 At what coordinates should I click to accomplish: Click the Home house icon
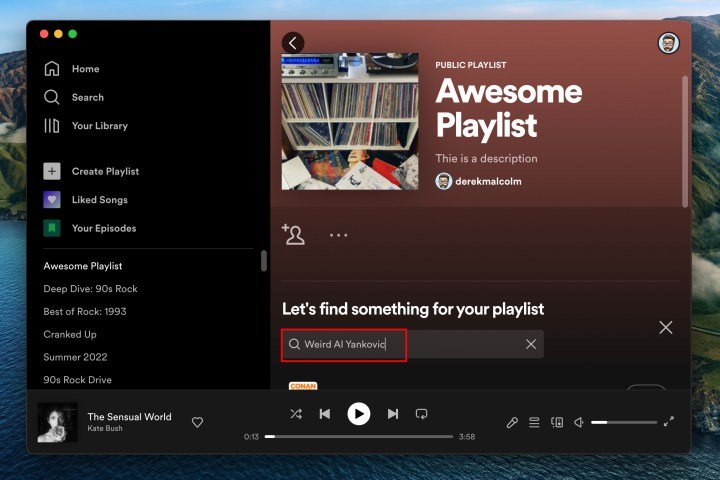(x=52, y=68)
